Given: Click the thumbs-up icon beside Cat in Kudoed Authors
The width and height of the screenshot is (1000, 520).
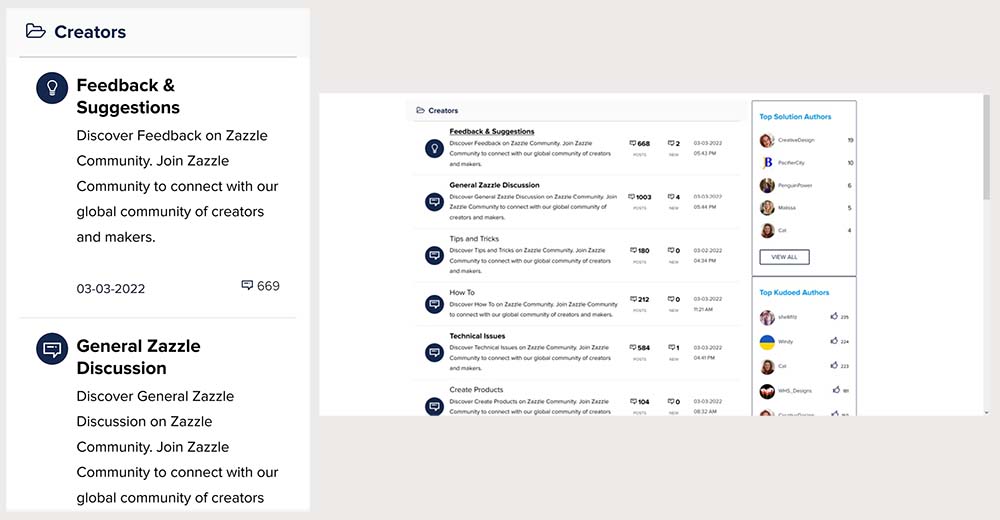Looking at the screenshot, I should click(x=834, y=365).
